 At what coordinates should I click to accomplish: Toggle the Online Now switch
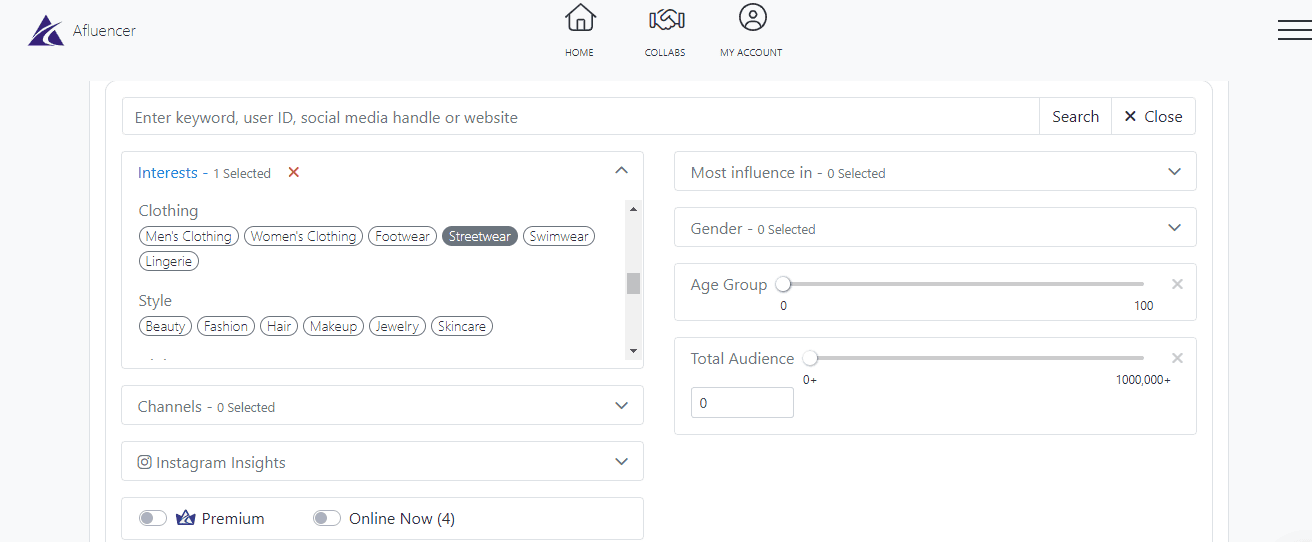[327, 518]
